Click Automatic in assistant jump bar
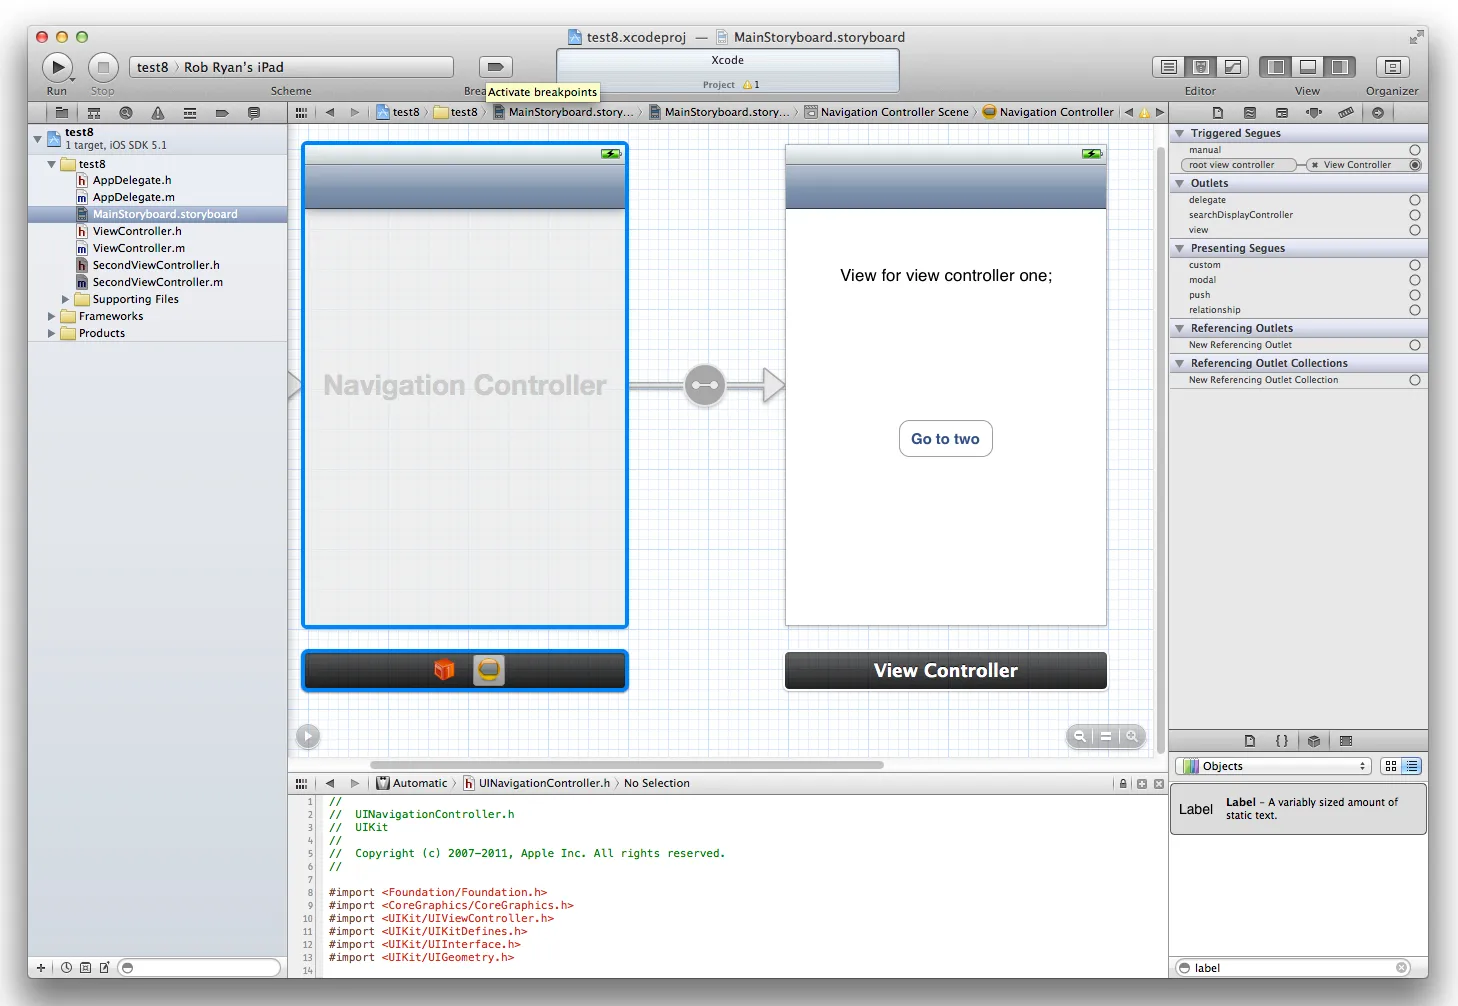1458x1006 pixels. (412, 783)
